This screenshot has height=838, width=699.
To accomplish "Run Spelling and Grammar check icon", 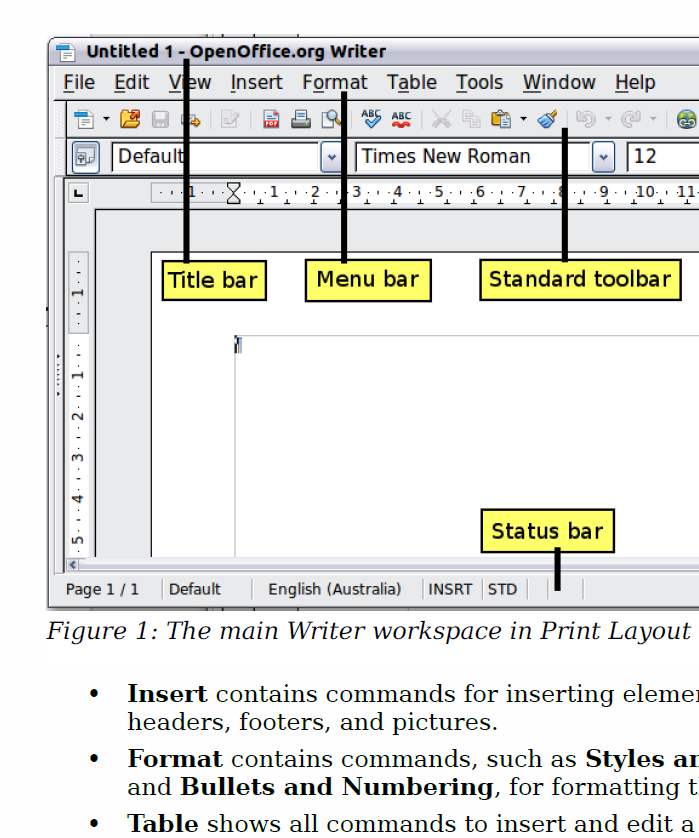I will (x=370, y=119).
